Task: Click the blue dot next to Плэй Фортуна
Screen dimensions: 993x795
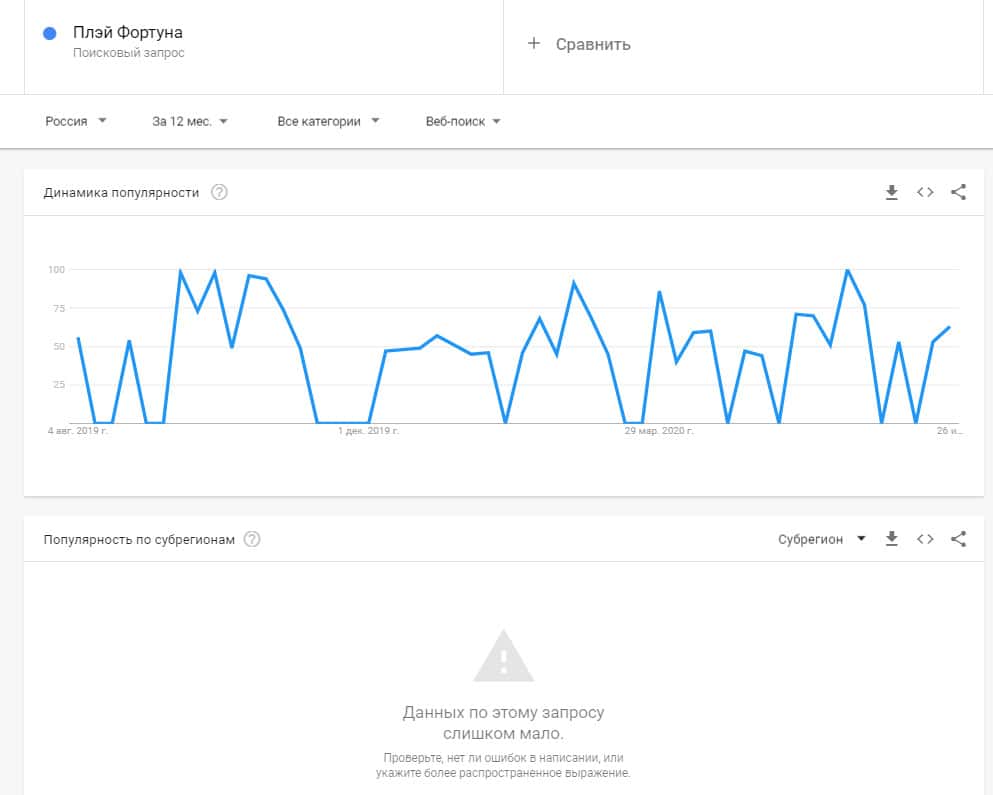Action: pyautogui.click(x=50, y=33)
